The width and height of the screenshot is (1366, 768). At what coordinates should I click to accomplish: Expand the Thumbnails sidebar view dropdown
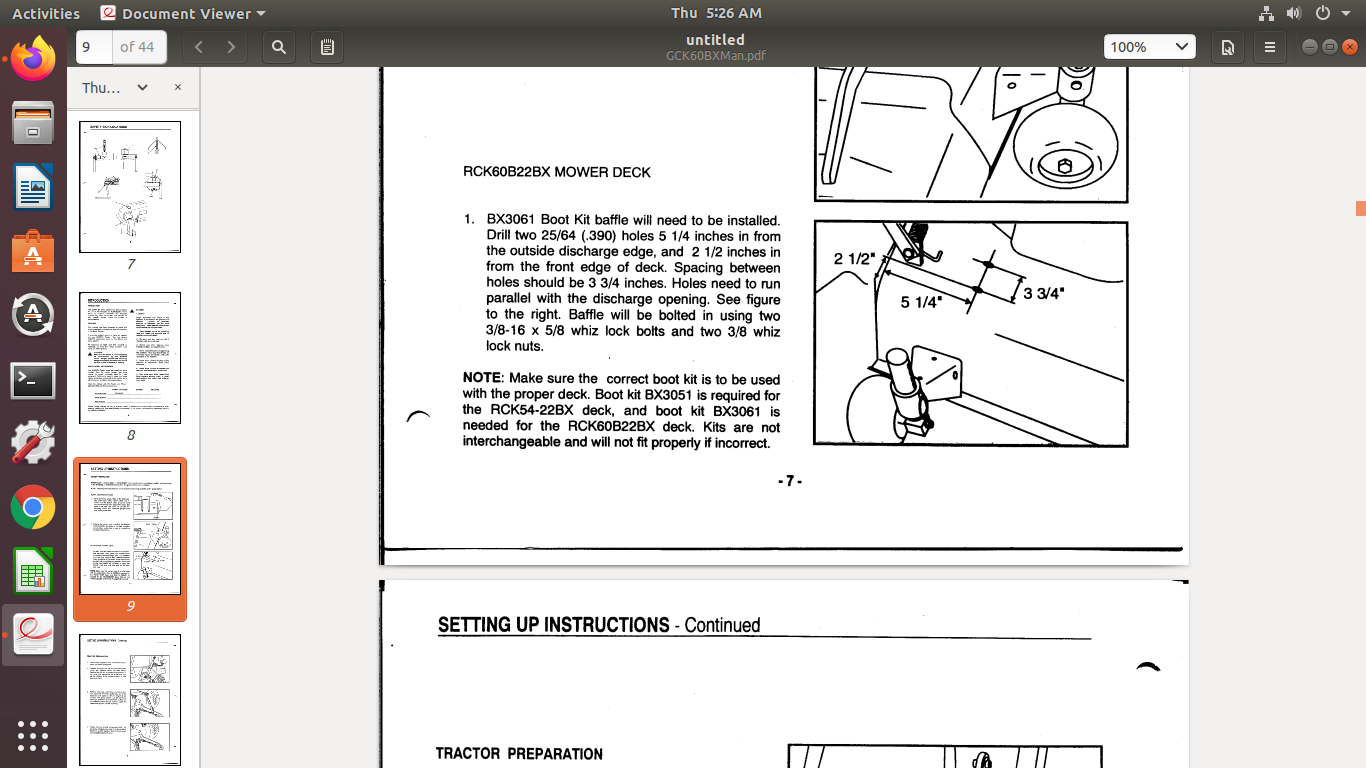(142, 88)
